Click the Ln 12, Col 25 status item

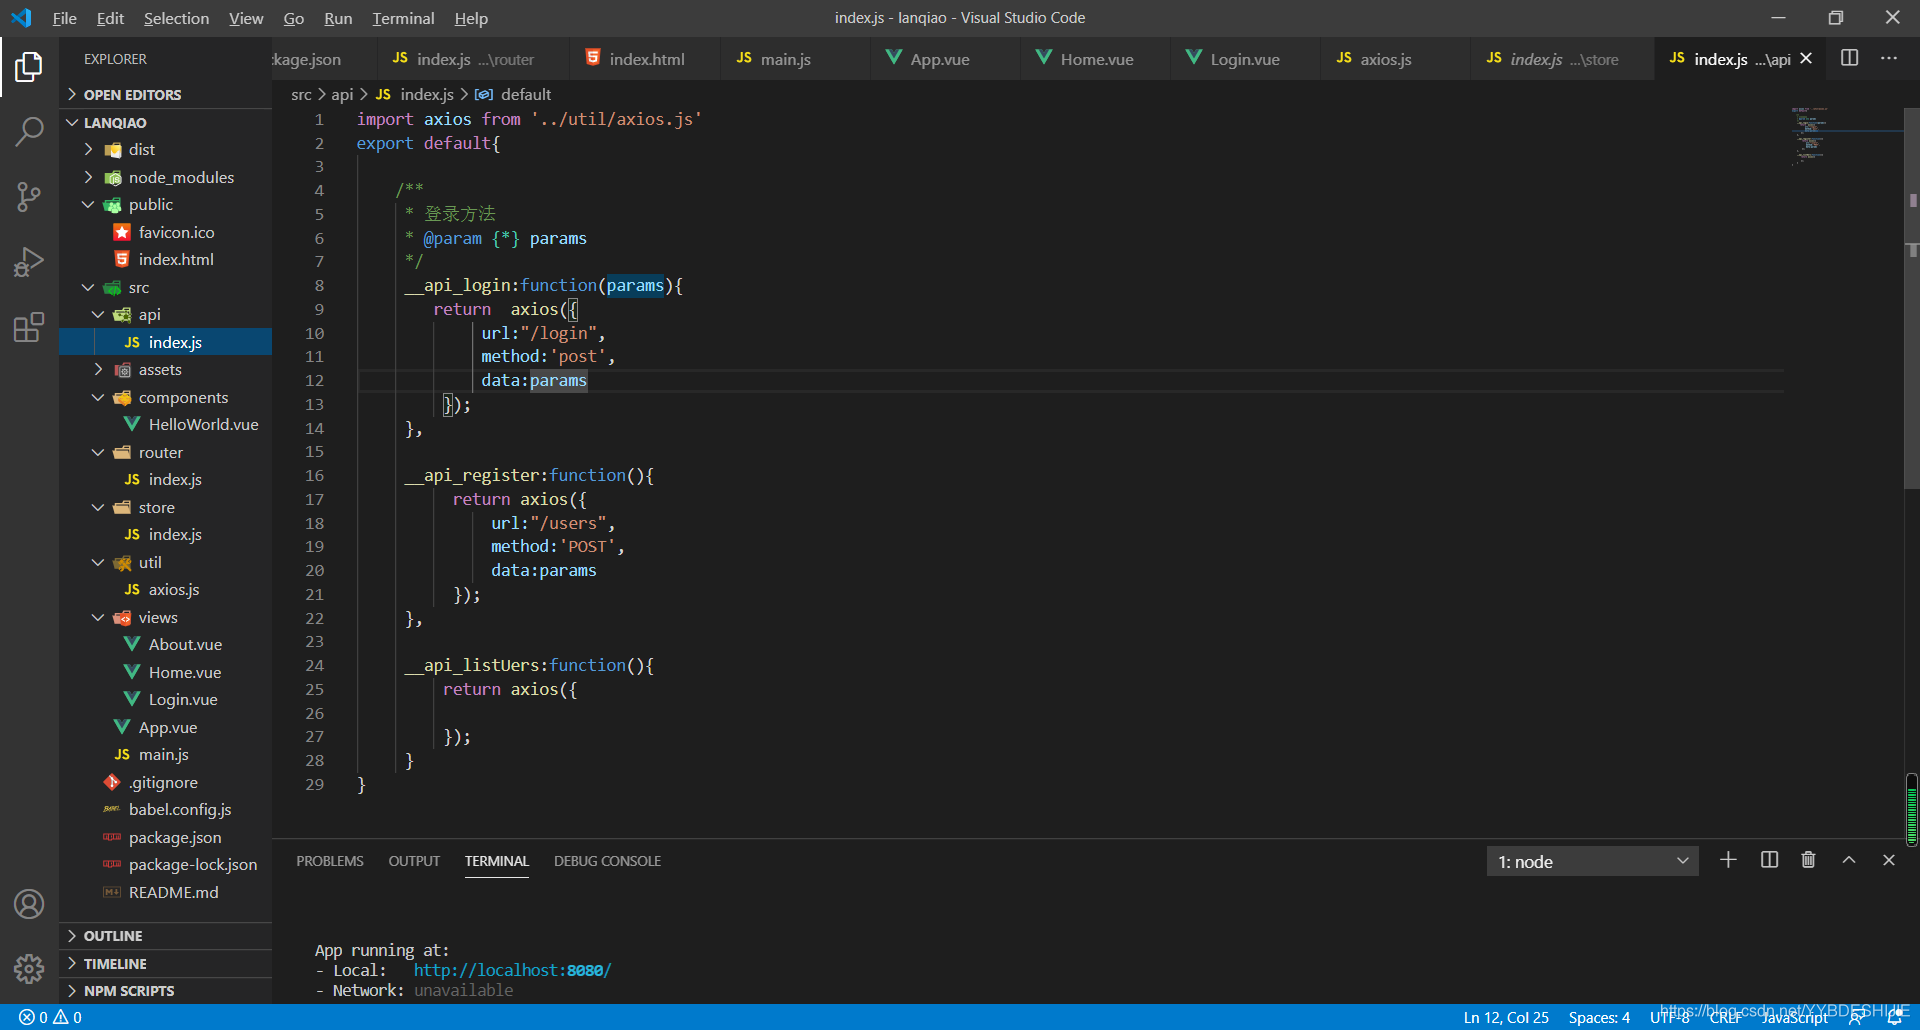click(x=1506, y=1017)
